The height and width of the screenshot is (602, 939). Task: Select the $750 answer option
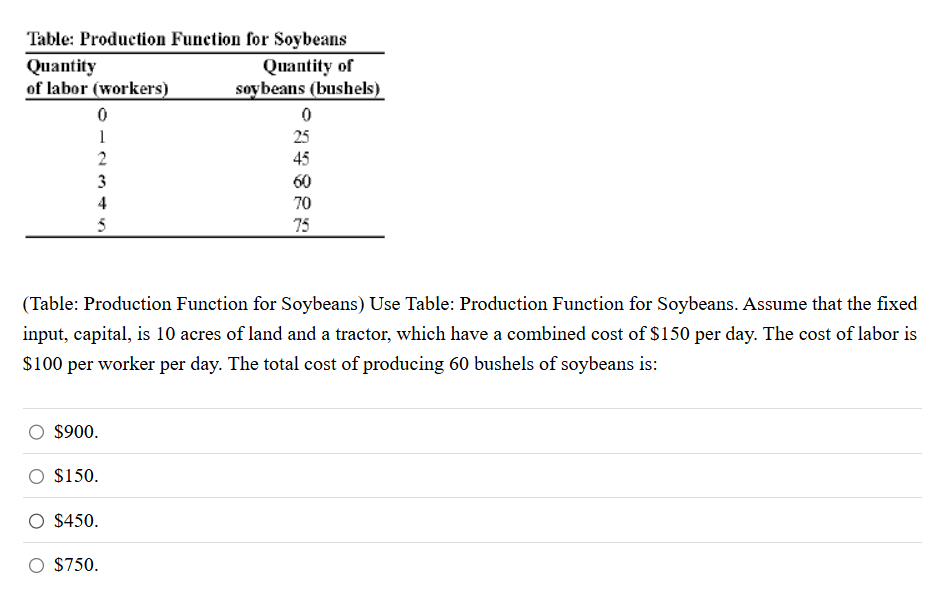(x=35, y=564)
